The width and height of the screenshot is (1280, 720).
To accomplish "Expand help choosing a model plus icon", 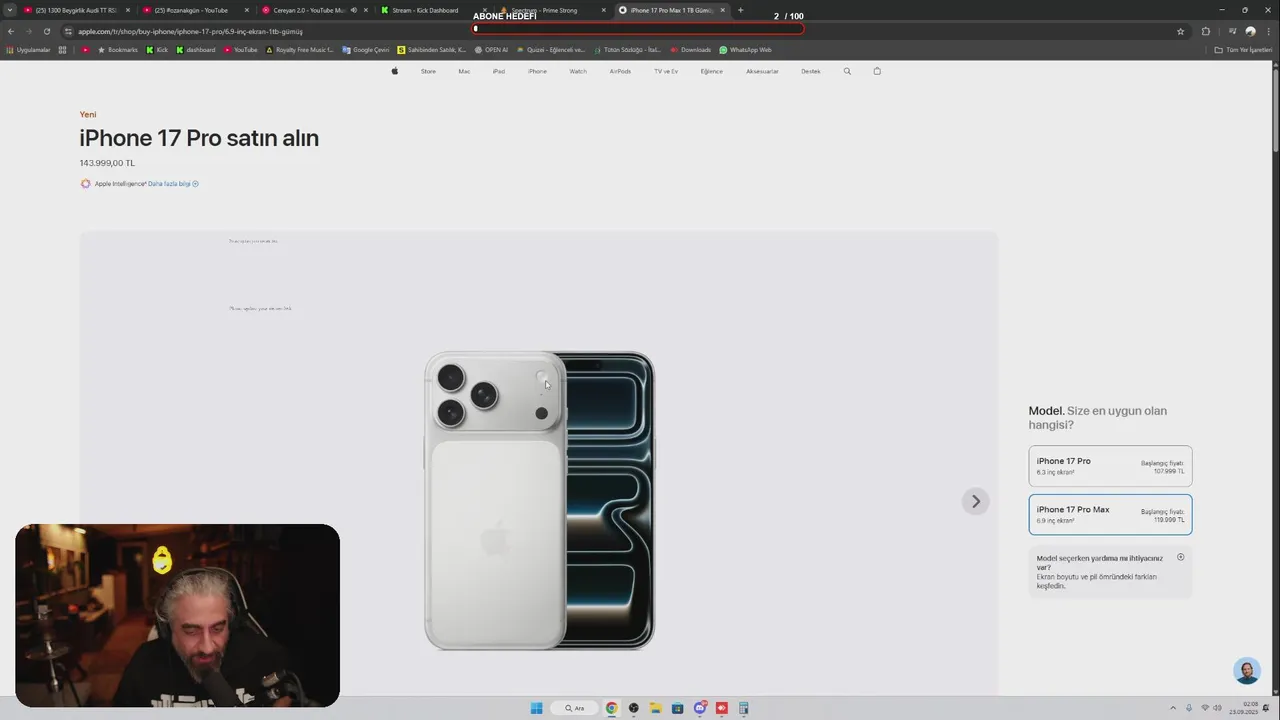I will point(1180,558).
